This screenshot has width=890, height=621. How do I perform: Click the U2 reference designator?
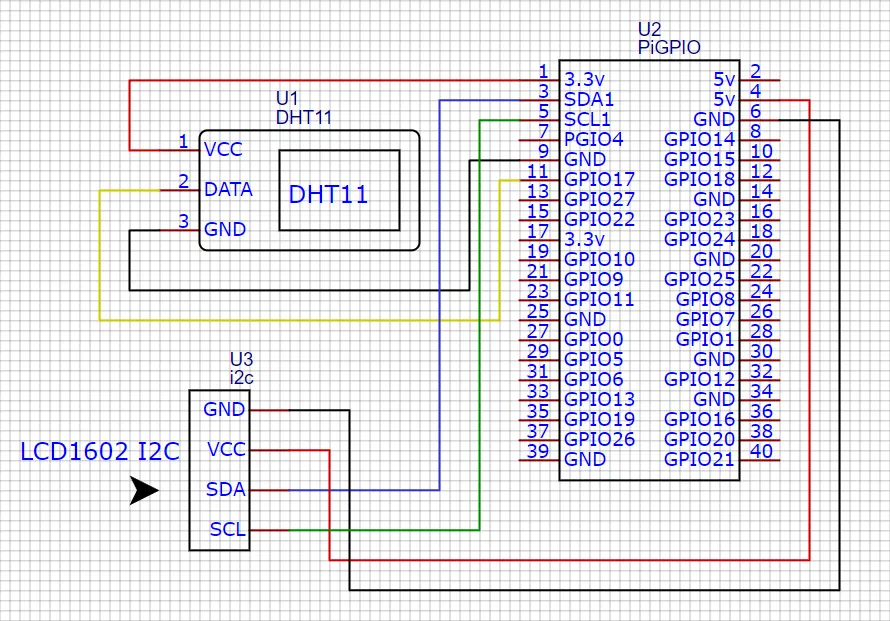650,29
